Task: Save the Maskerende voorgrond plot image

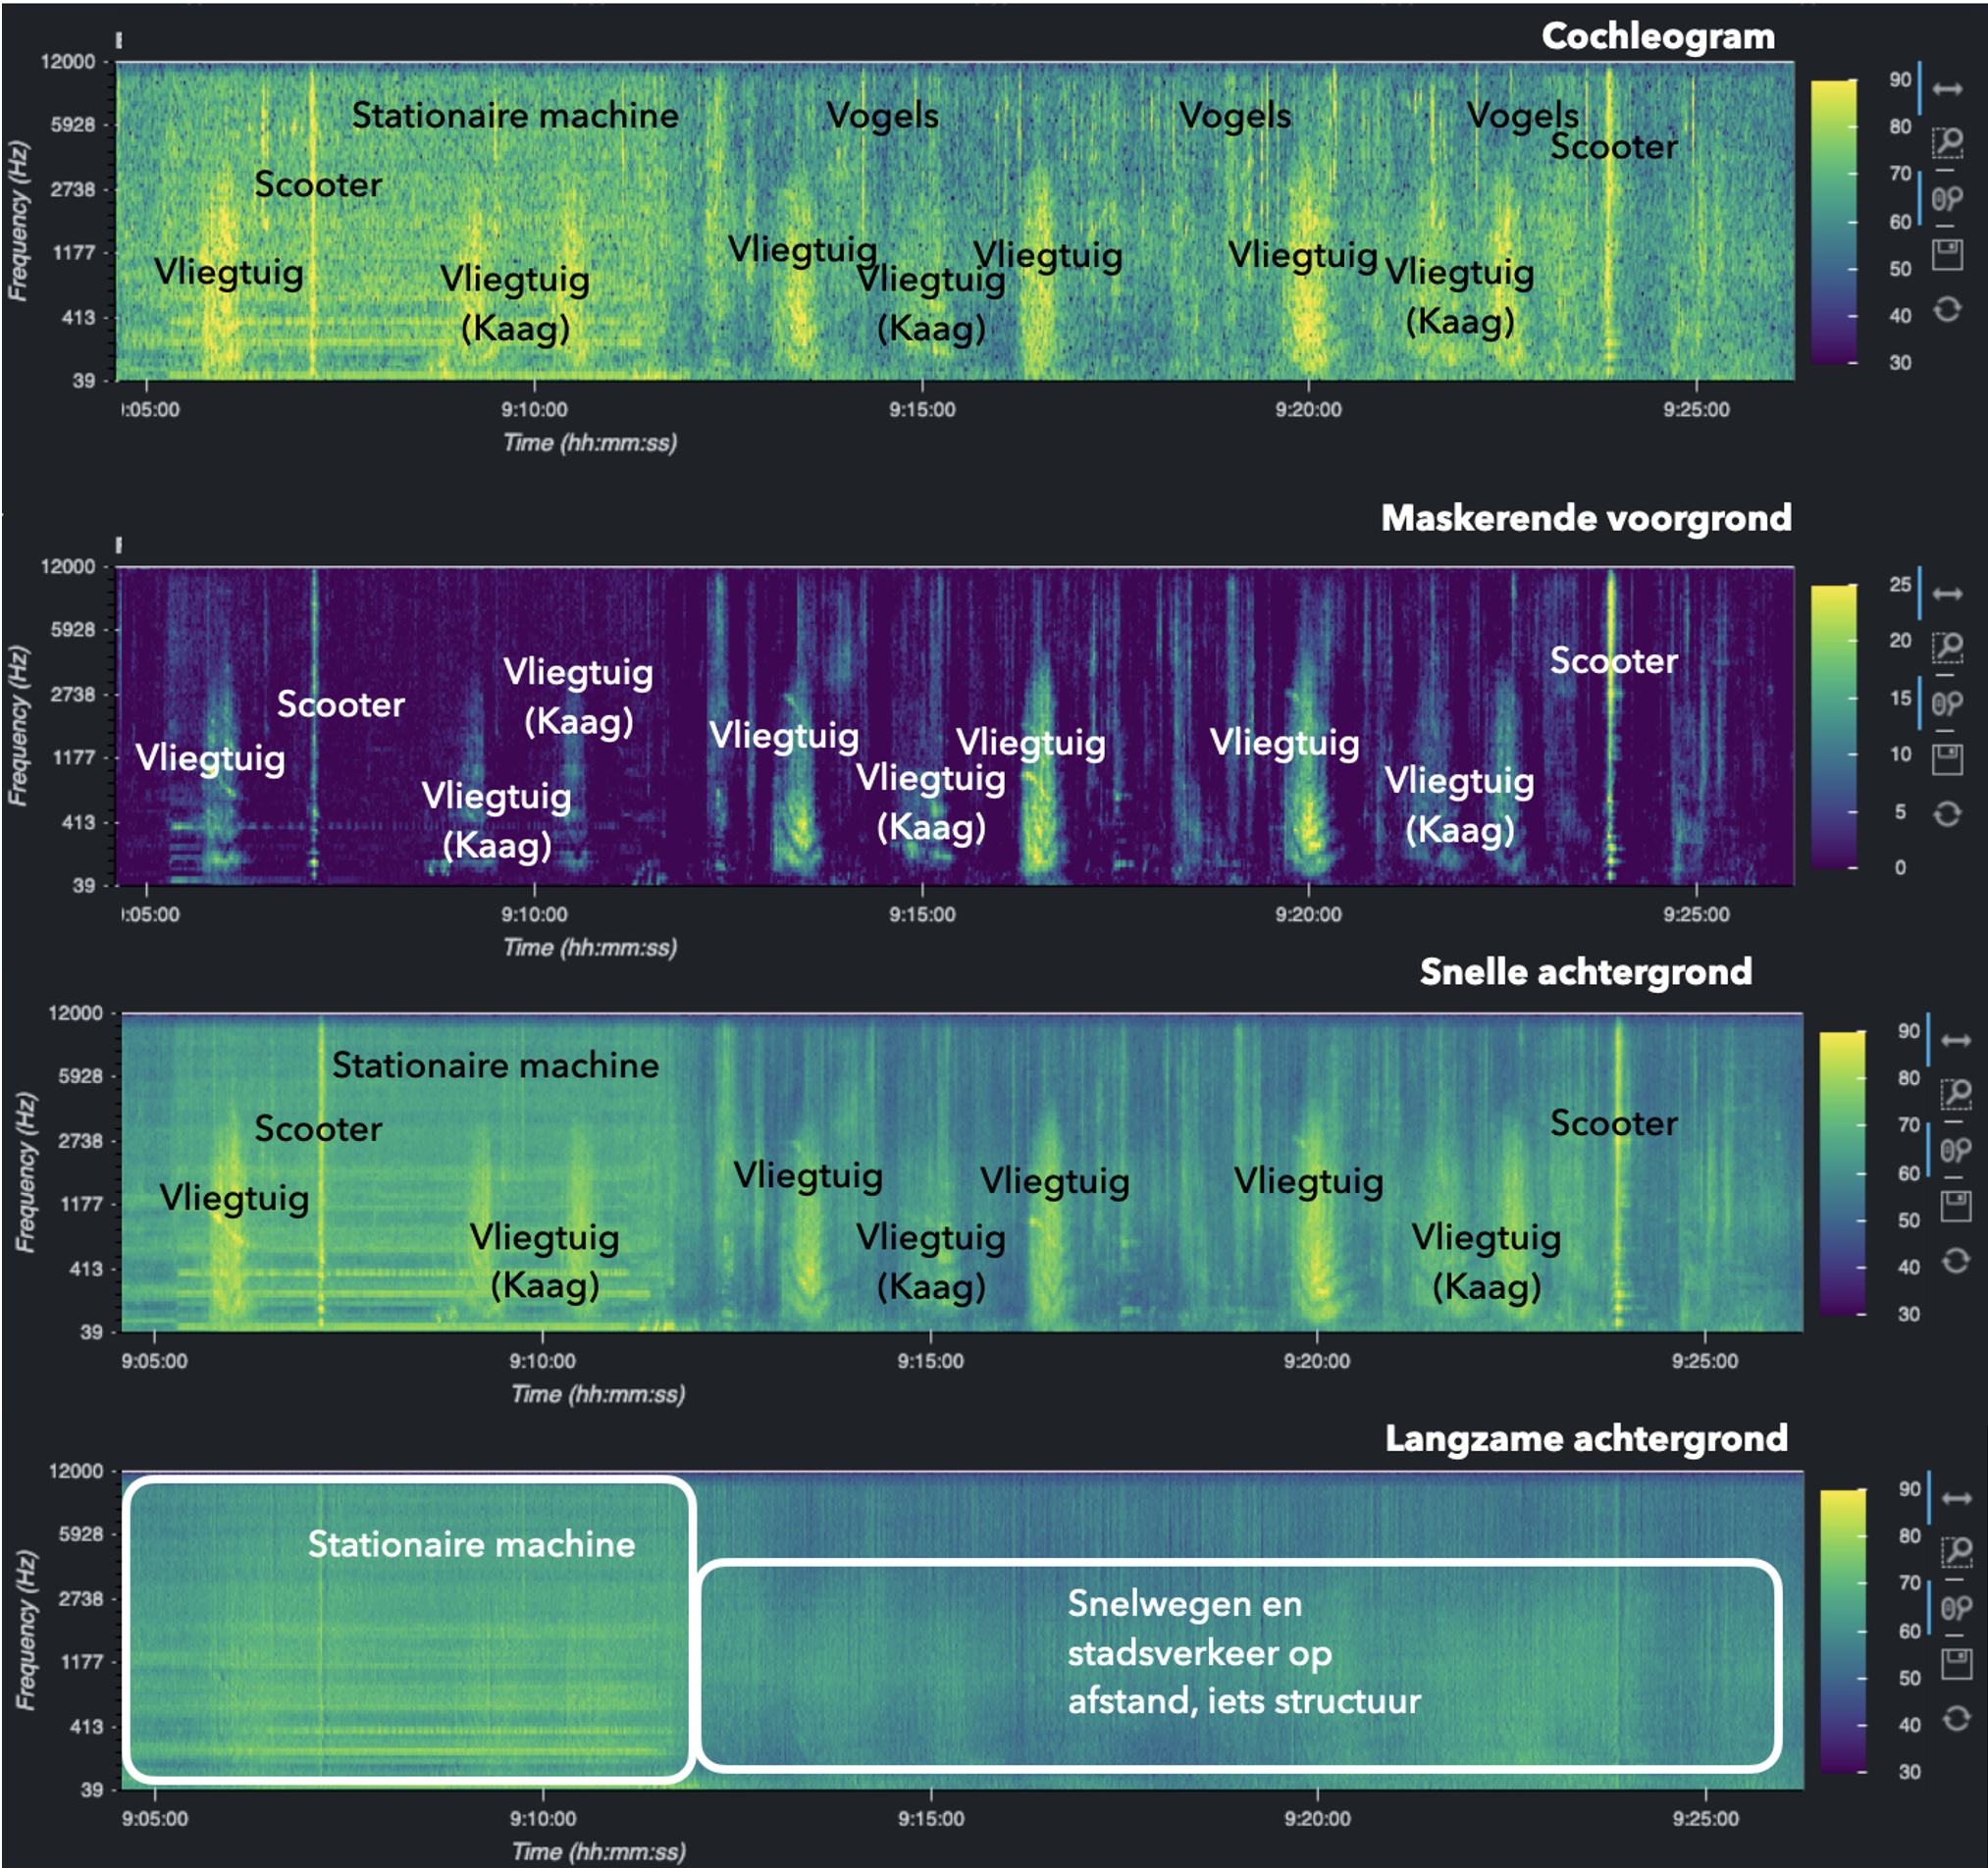Action: [1947, 760]
